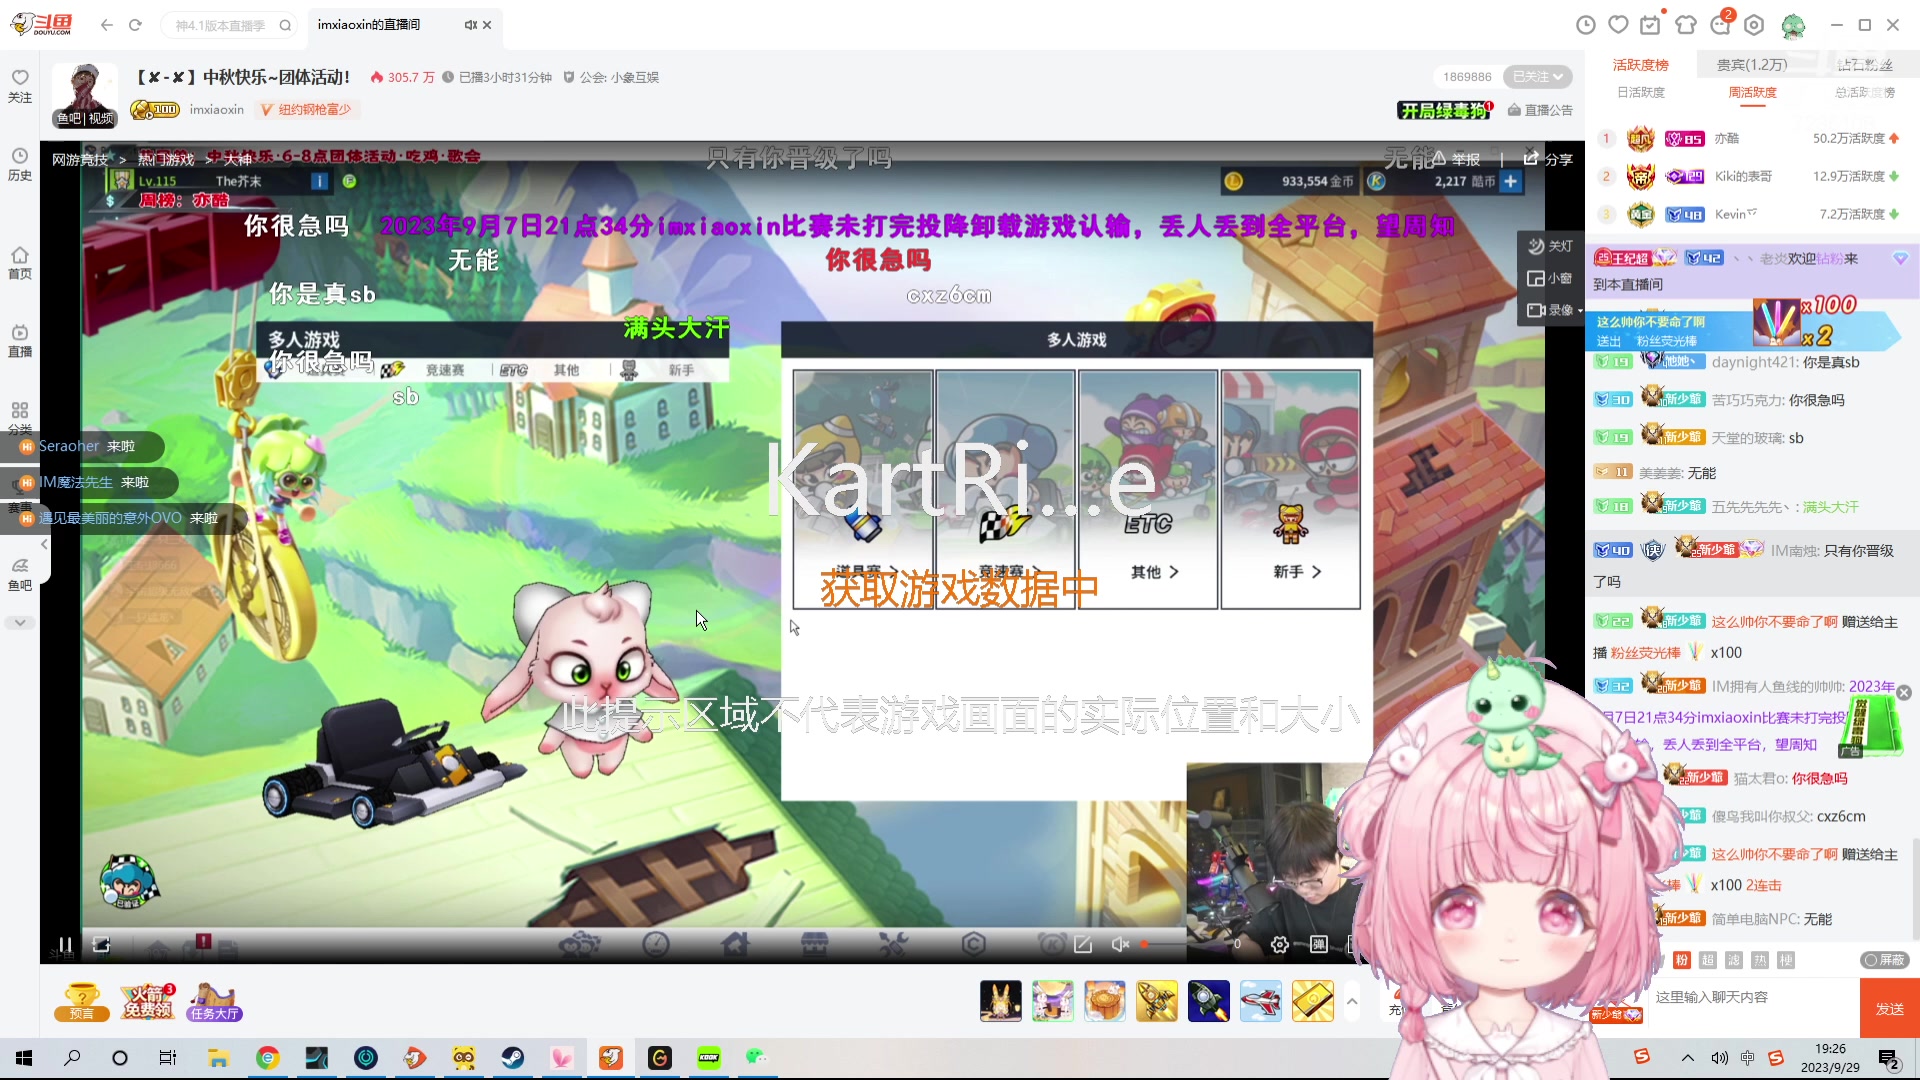This screenshot has width=1920, height=1080.
Task: Open the shirt wardrobe icon at top right
Action: [1687, 25]
